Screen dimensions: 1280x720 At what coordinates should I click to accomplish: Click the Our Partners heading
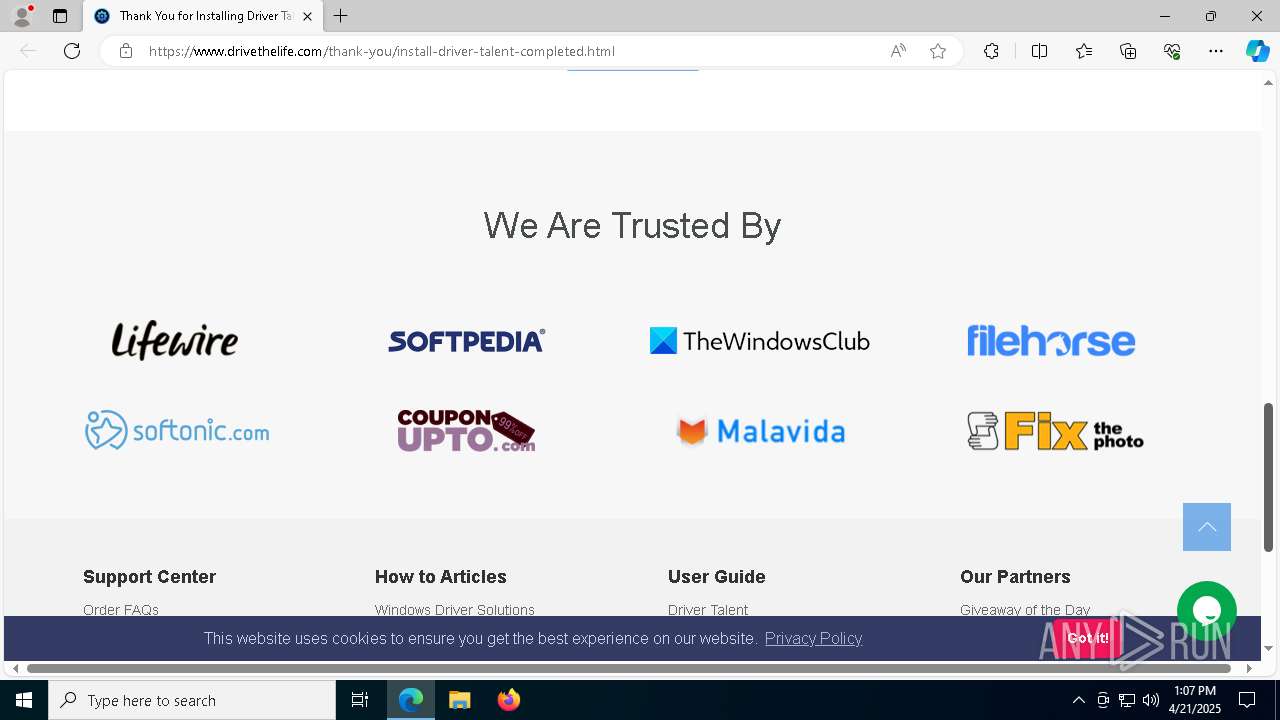pyautogui.click(x=1015, y=577)
